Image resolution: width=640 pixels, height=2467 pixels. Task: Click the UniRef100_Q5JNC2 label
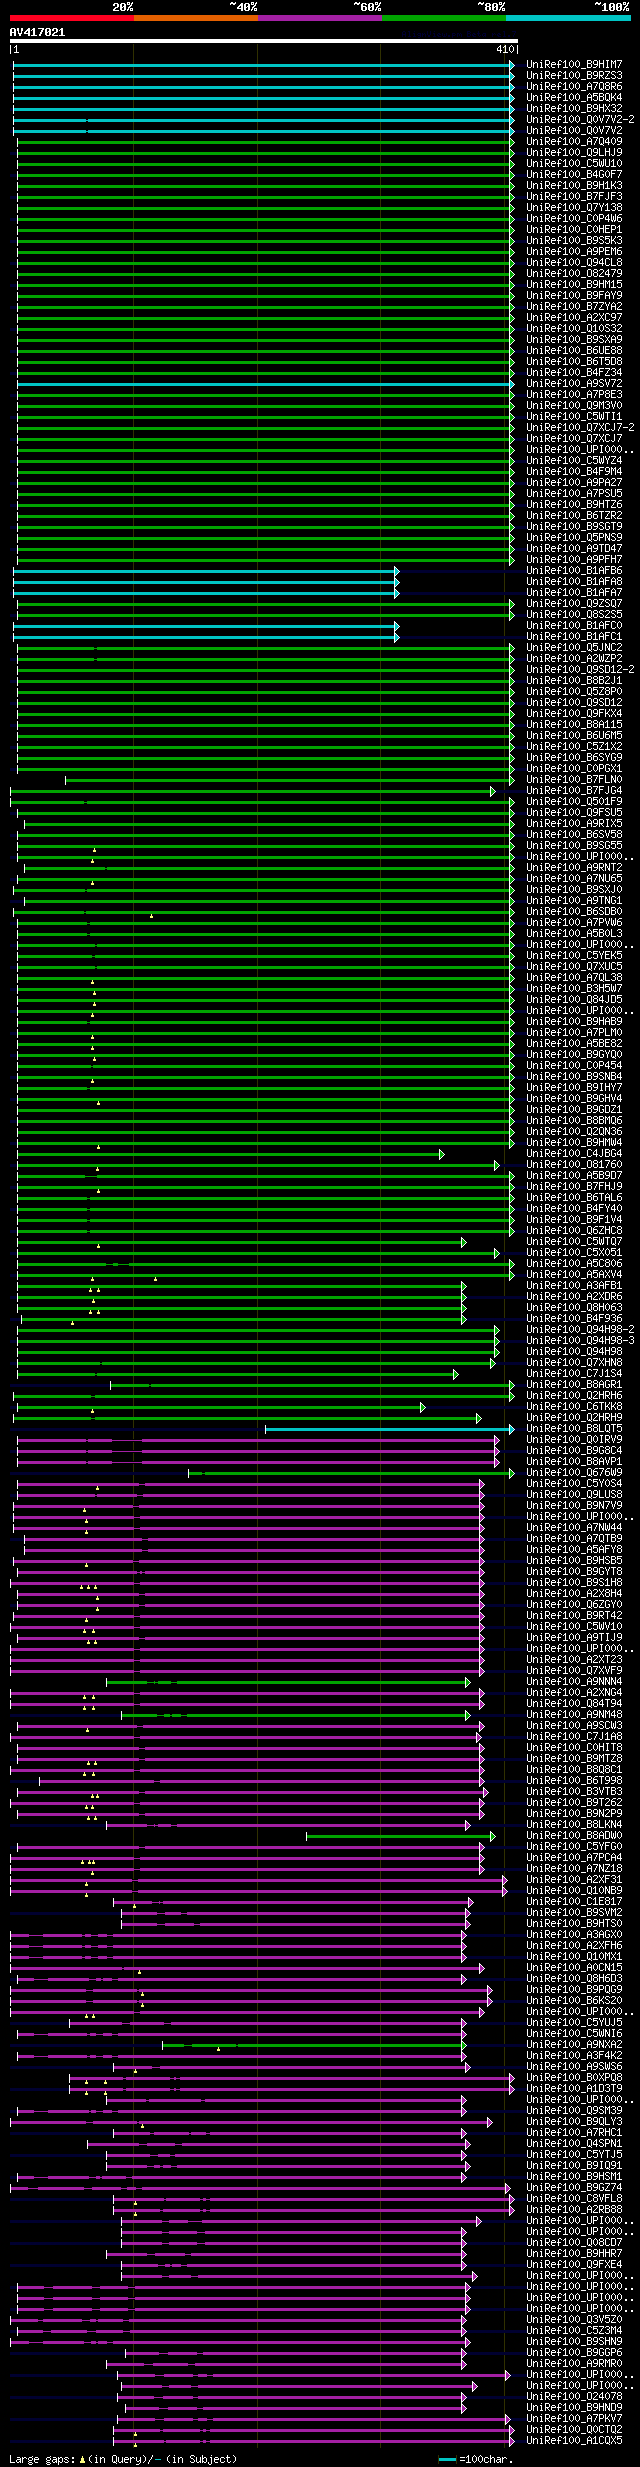[x=574, y=648]
